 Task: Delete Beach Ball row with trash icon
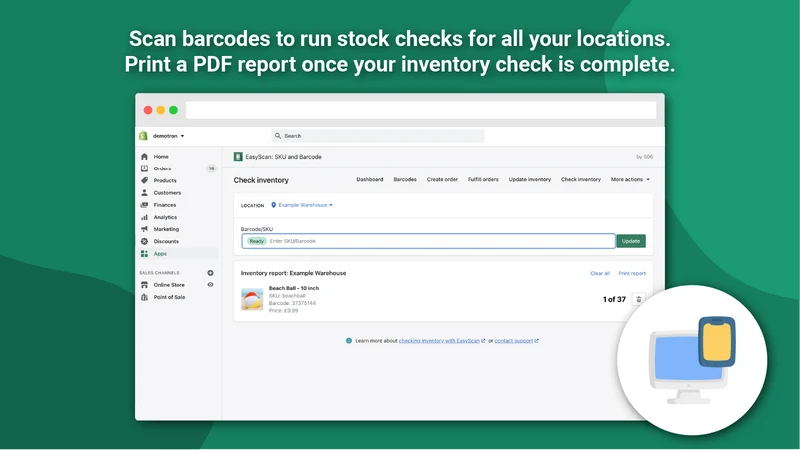pos(639,299)
